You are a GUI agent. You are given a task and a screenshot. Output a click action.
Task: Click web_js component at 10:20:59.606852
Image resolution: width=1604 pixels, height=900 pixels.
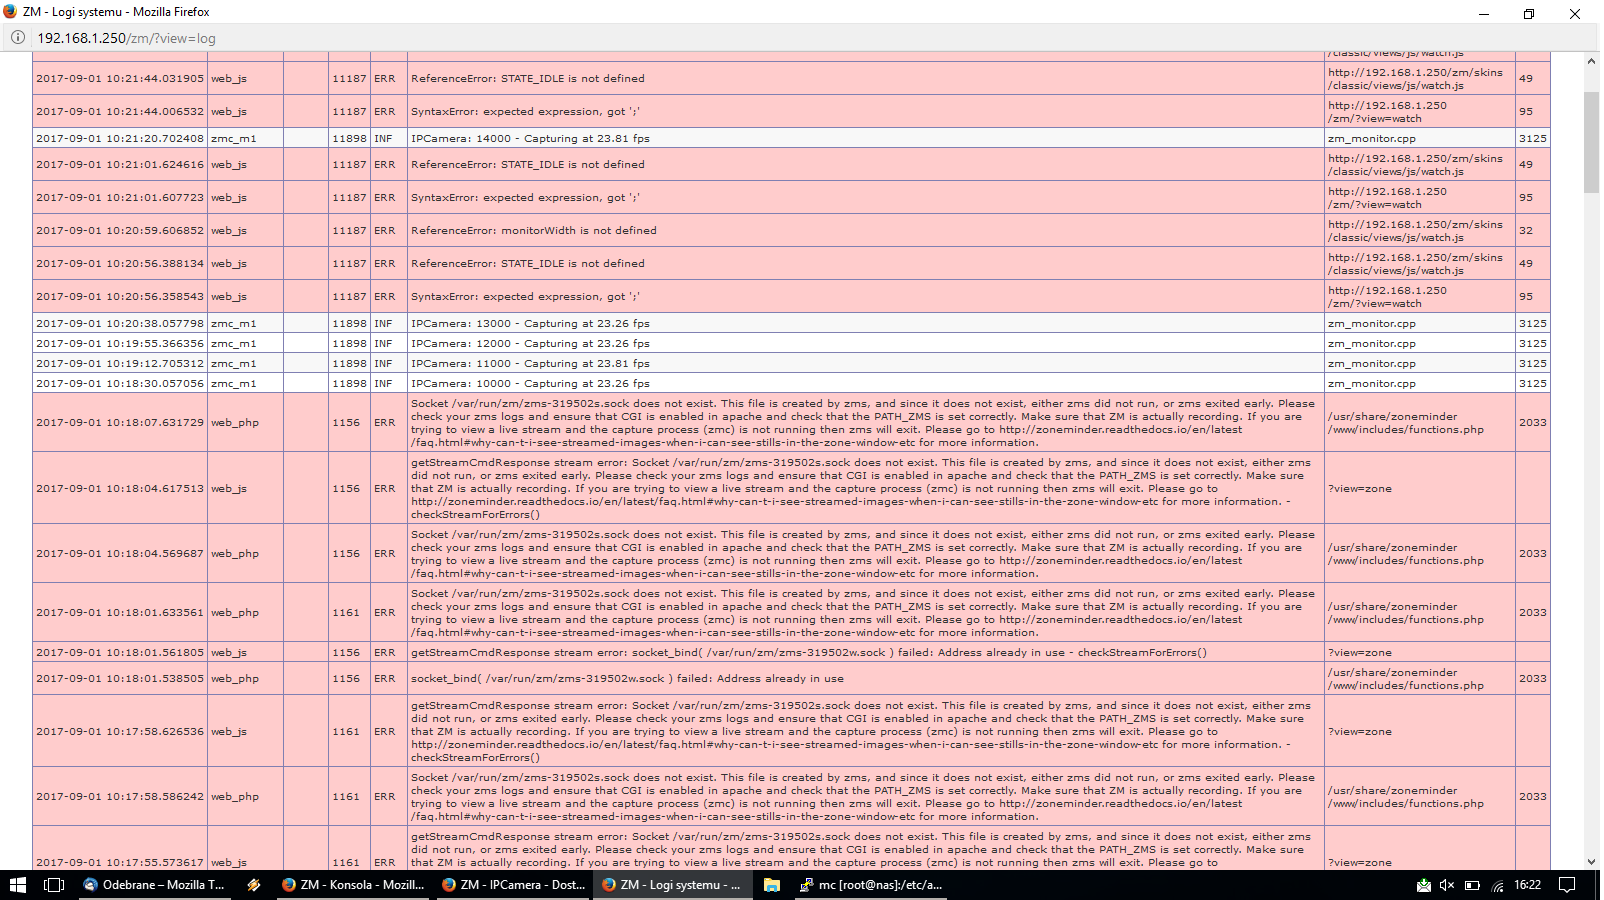[229, 230]
